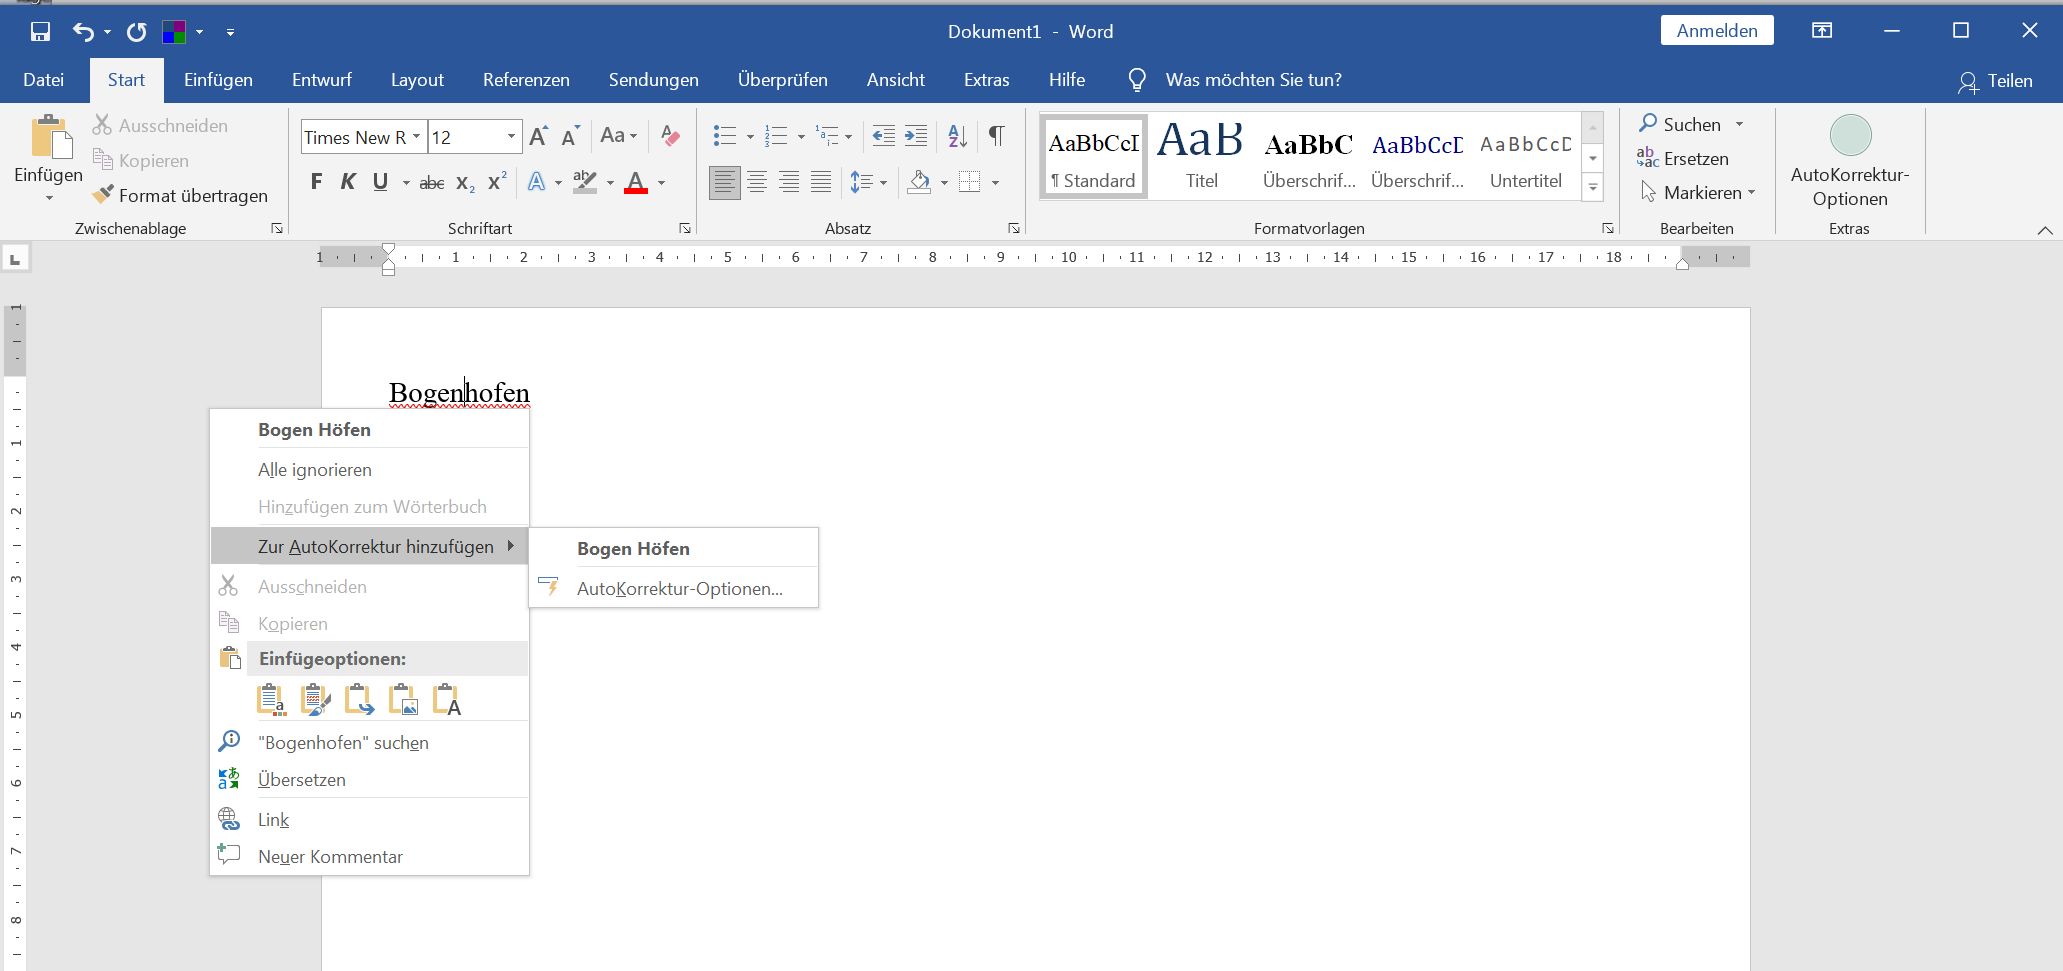Viewport: 2063px width, 971px height.
Task: Open the Layout ribbon tab
Action: [417, 80]
